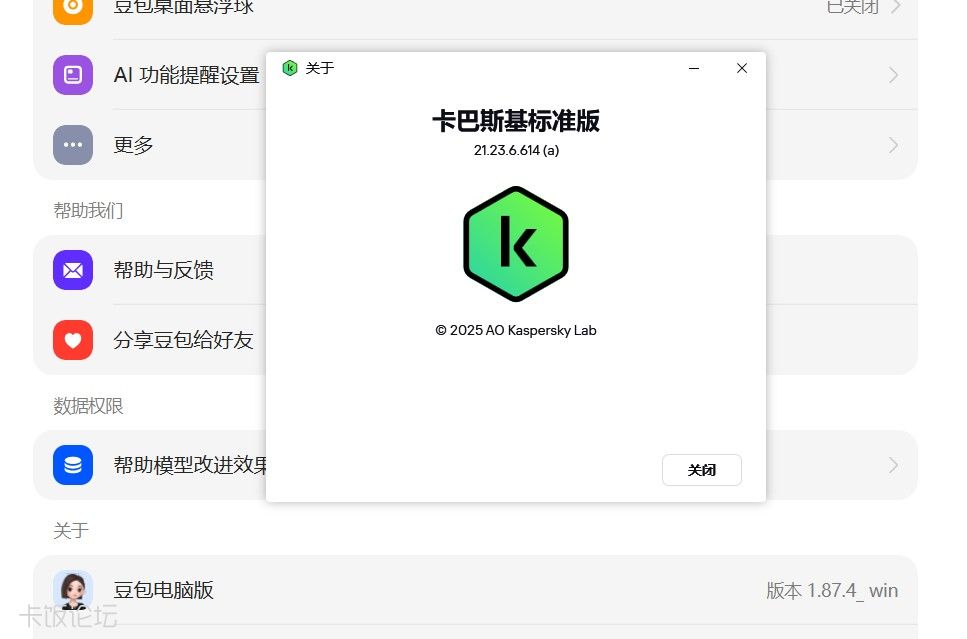Click the purple AI 功能提醒设置 icon

click(73, 75)
